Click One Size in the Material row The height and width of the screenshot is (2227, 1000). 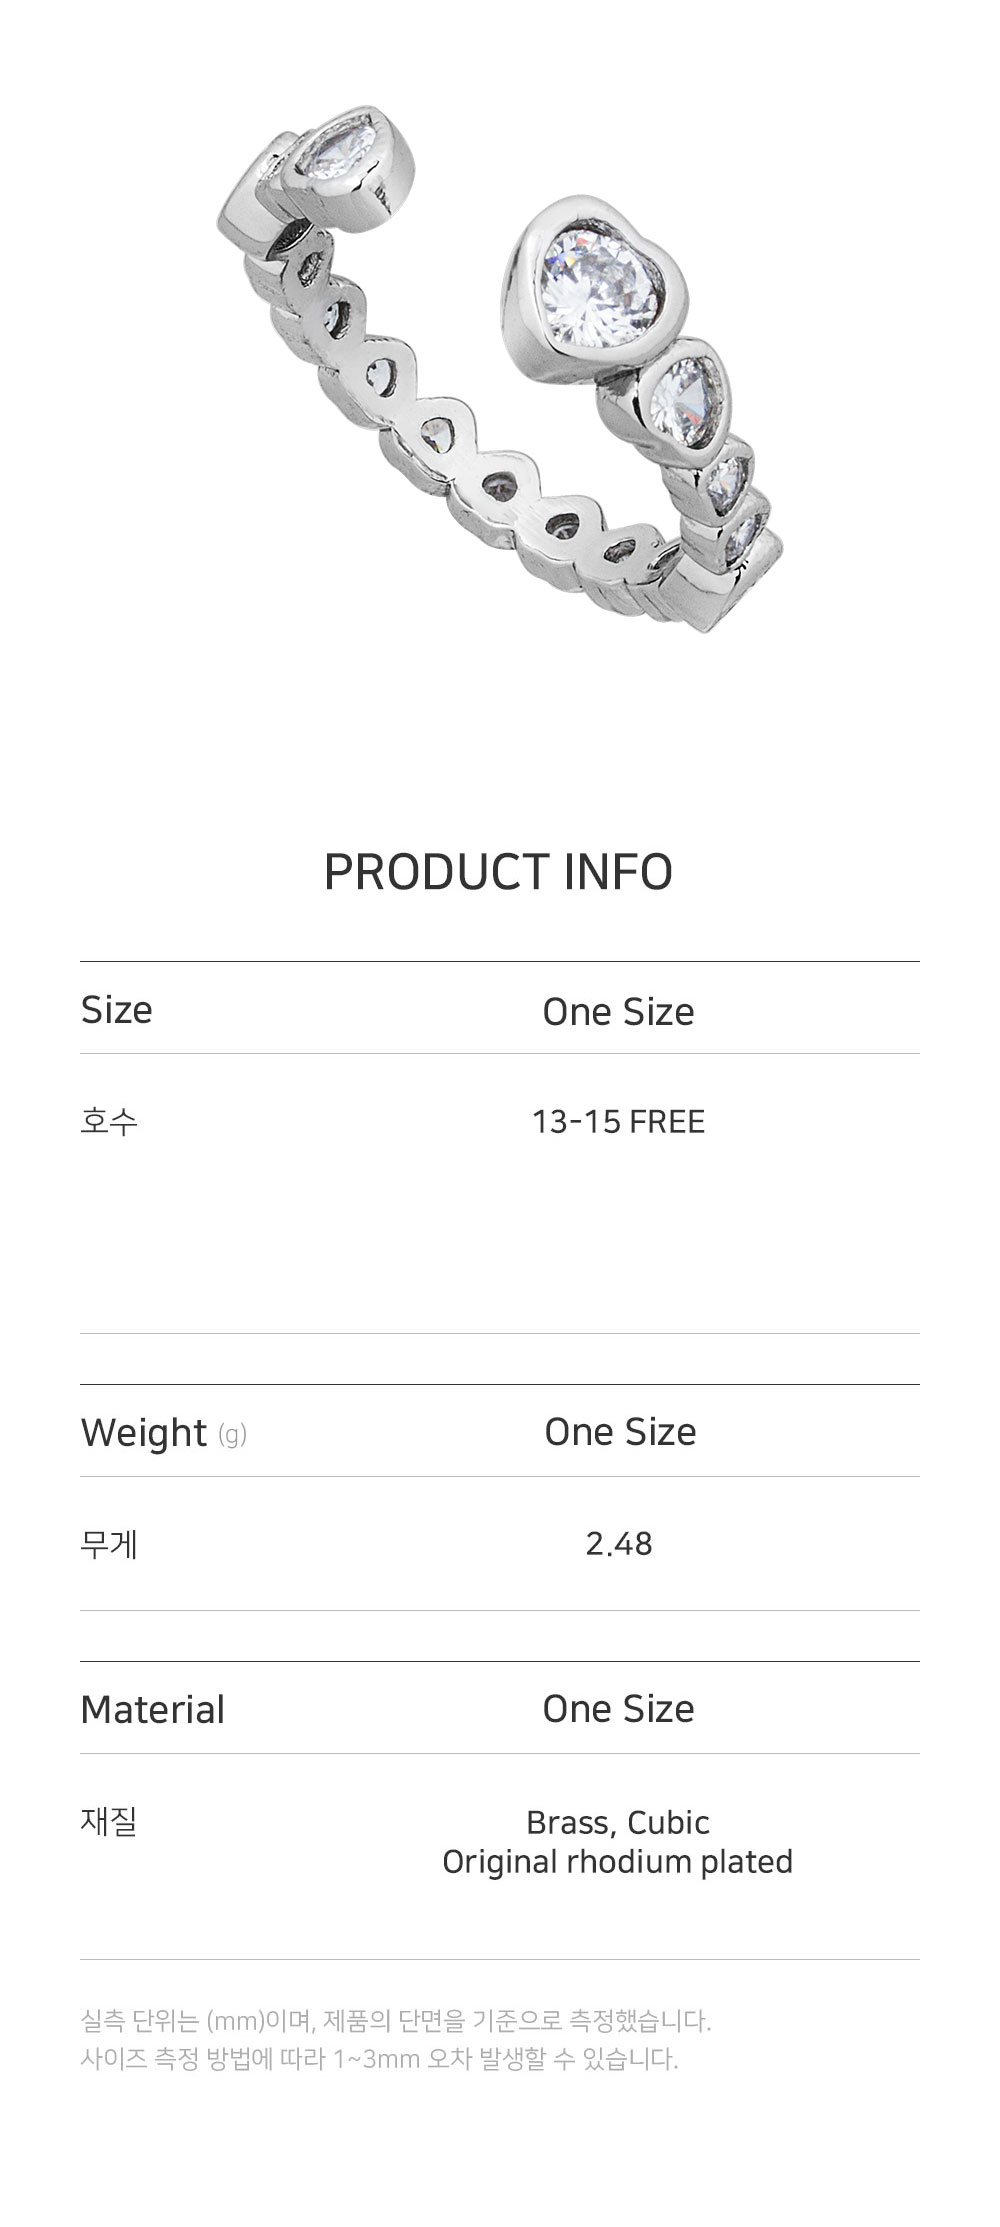618,1709
